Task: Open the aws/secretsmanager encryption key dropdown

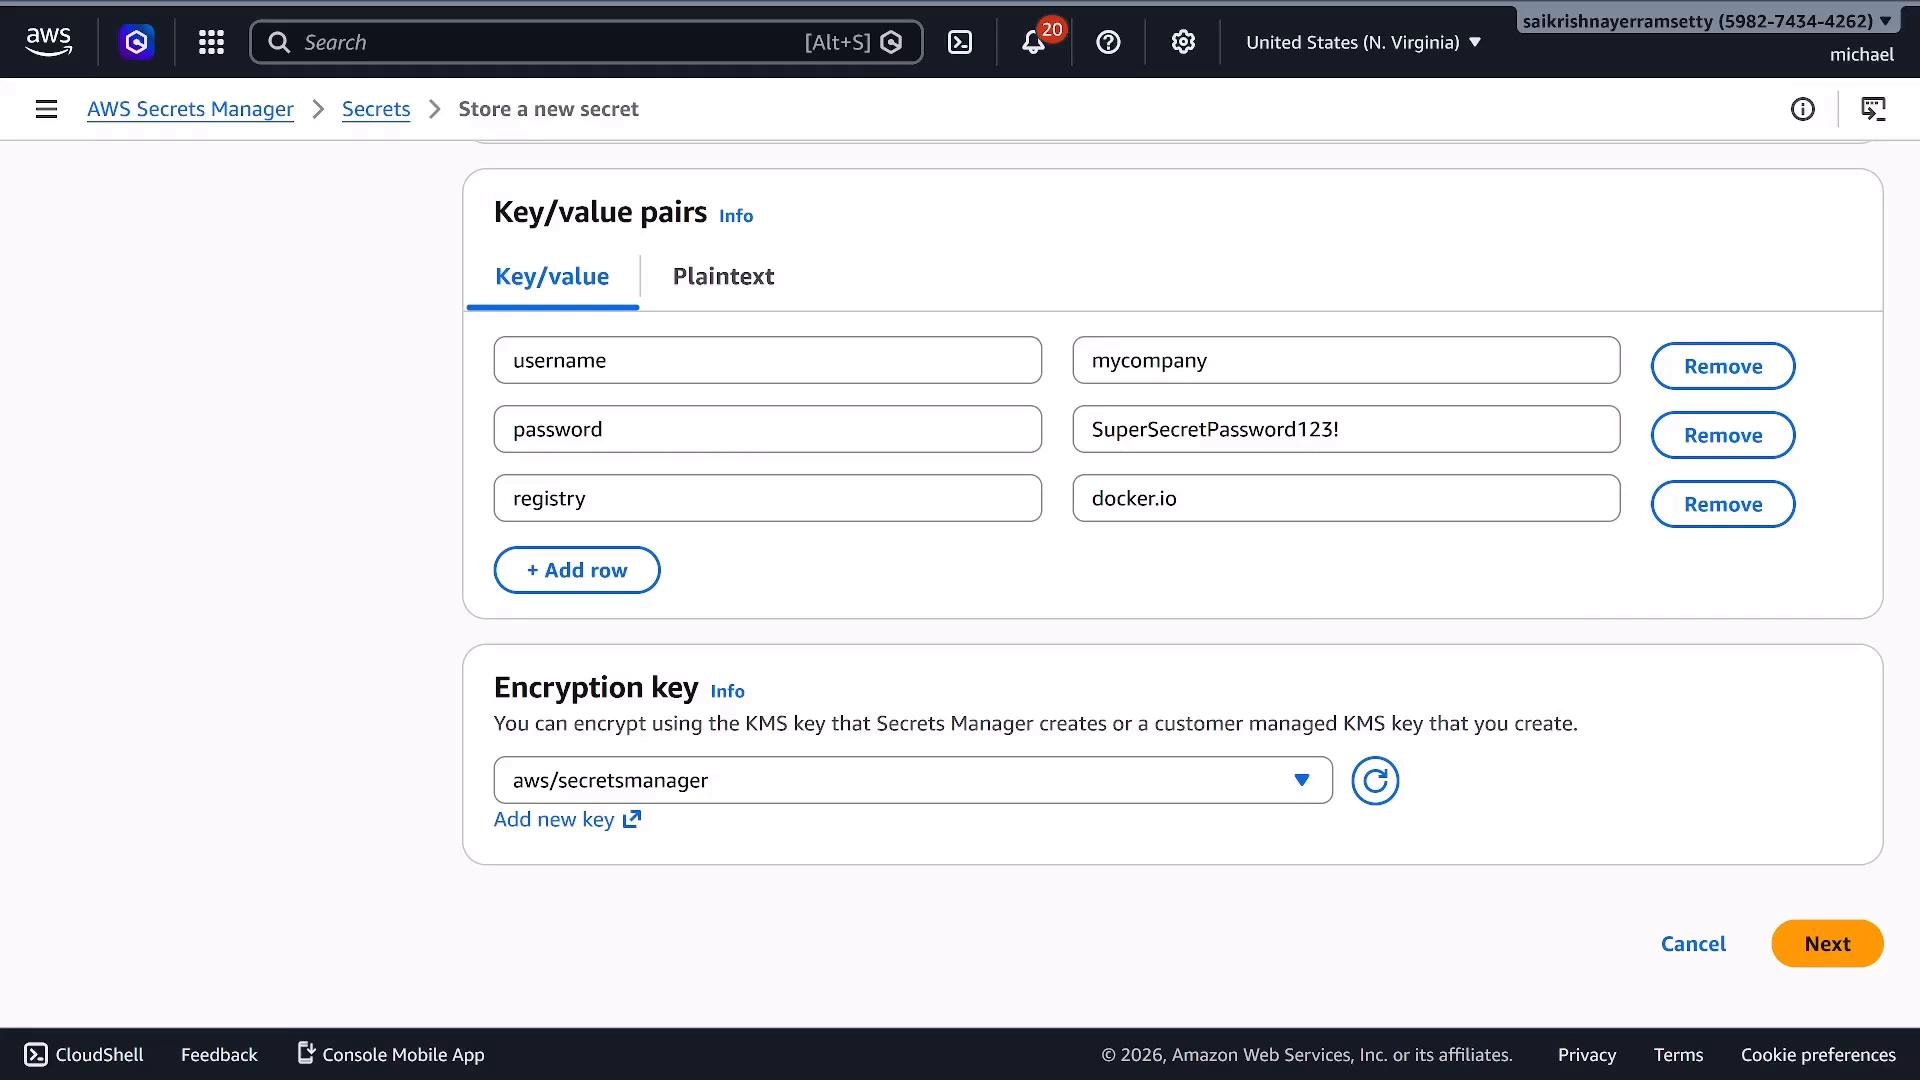Action: coord(913,780)
